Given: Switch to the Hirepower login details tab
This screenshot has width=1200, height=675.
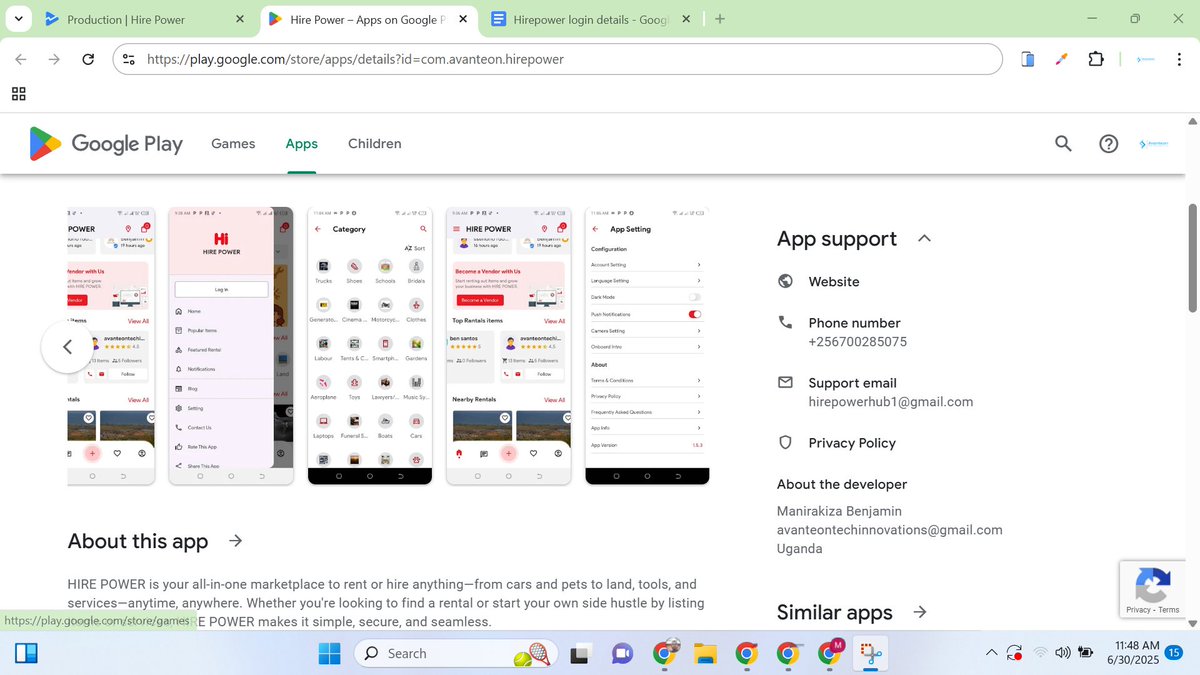Looking at the screenshot, I should (591, 19).
